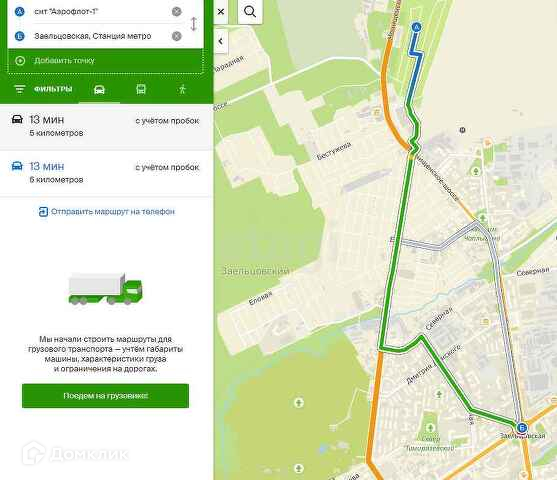Open the ФИЛЬТРЫ filters panel

tap(43, 89)
